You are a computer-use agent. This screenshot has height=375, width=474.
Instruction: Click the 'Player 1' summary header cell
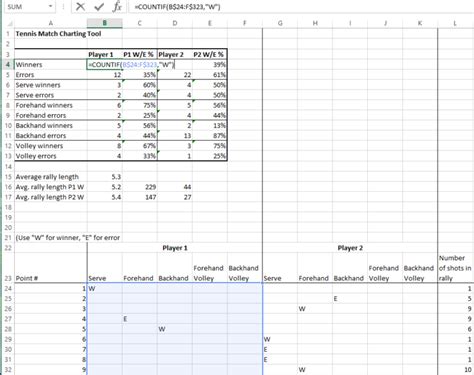[x=105, y=54]
